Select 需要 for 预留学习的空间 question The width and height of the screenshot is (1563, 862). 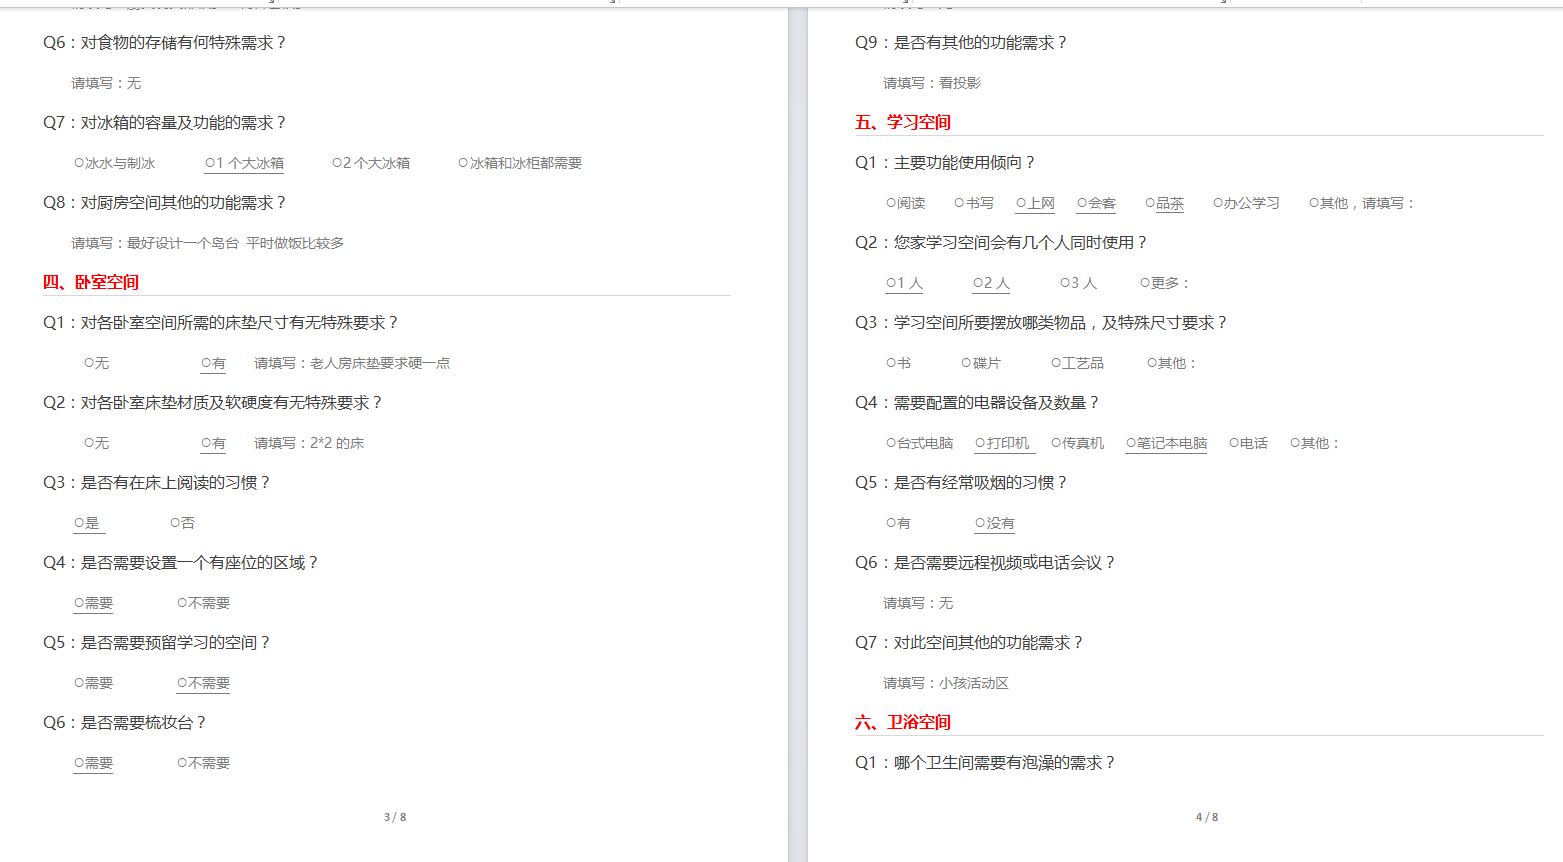click(93, 683)
